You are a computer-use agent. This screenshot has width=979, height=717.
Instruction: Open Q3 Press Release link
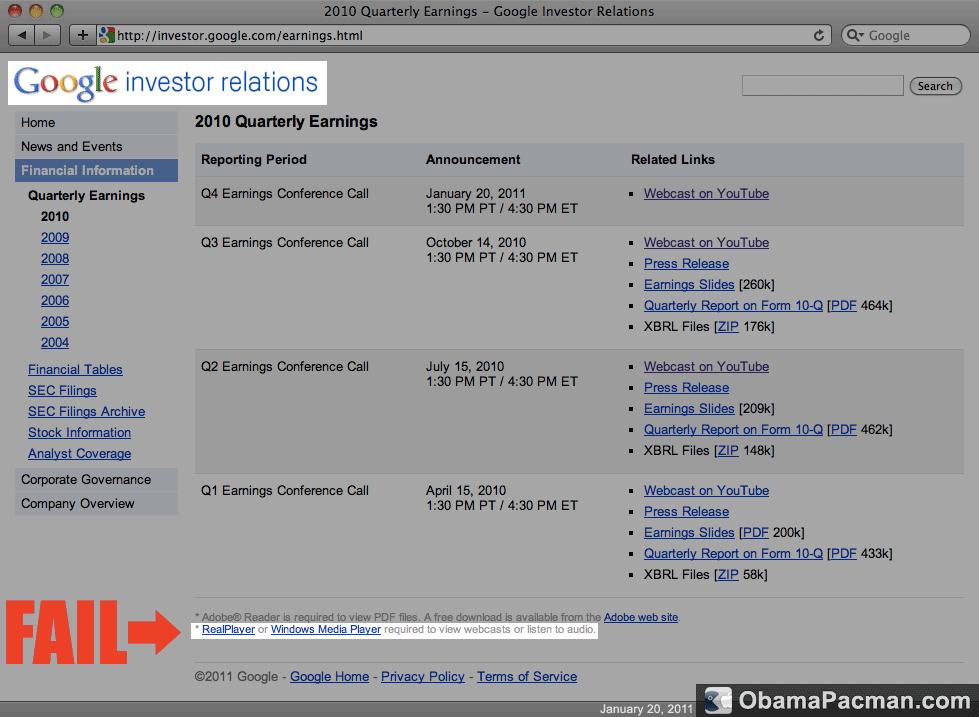coord(686,264)
